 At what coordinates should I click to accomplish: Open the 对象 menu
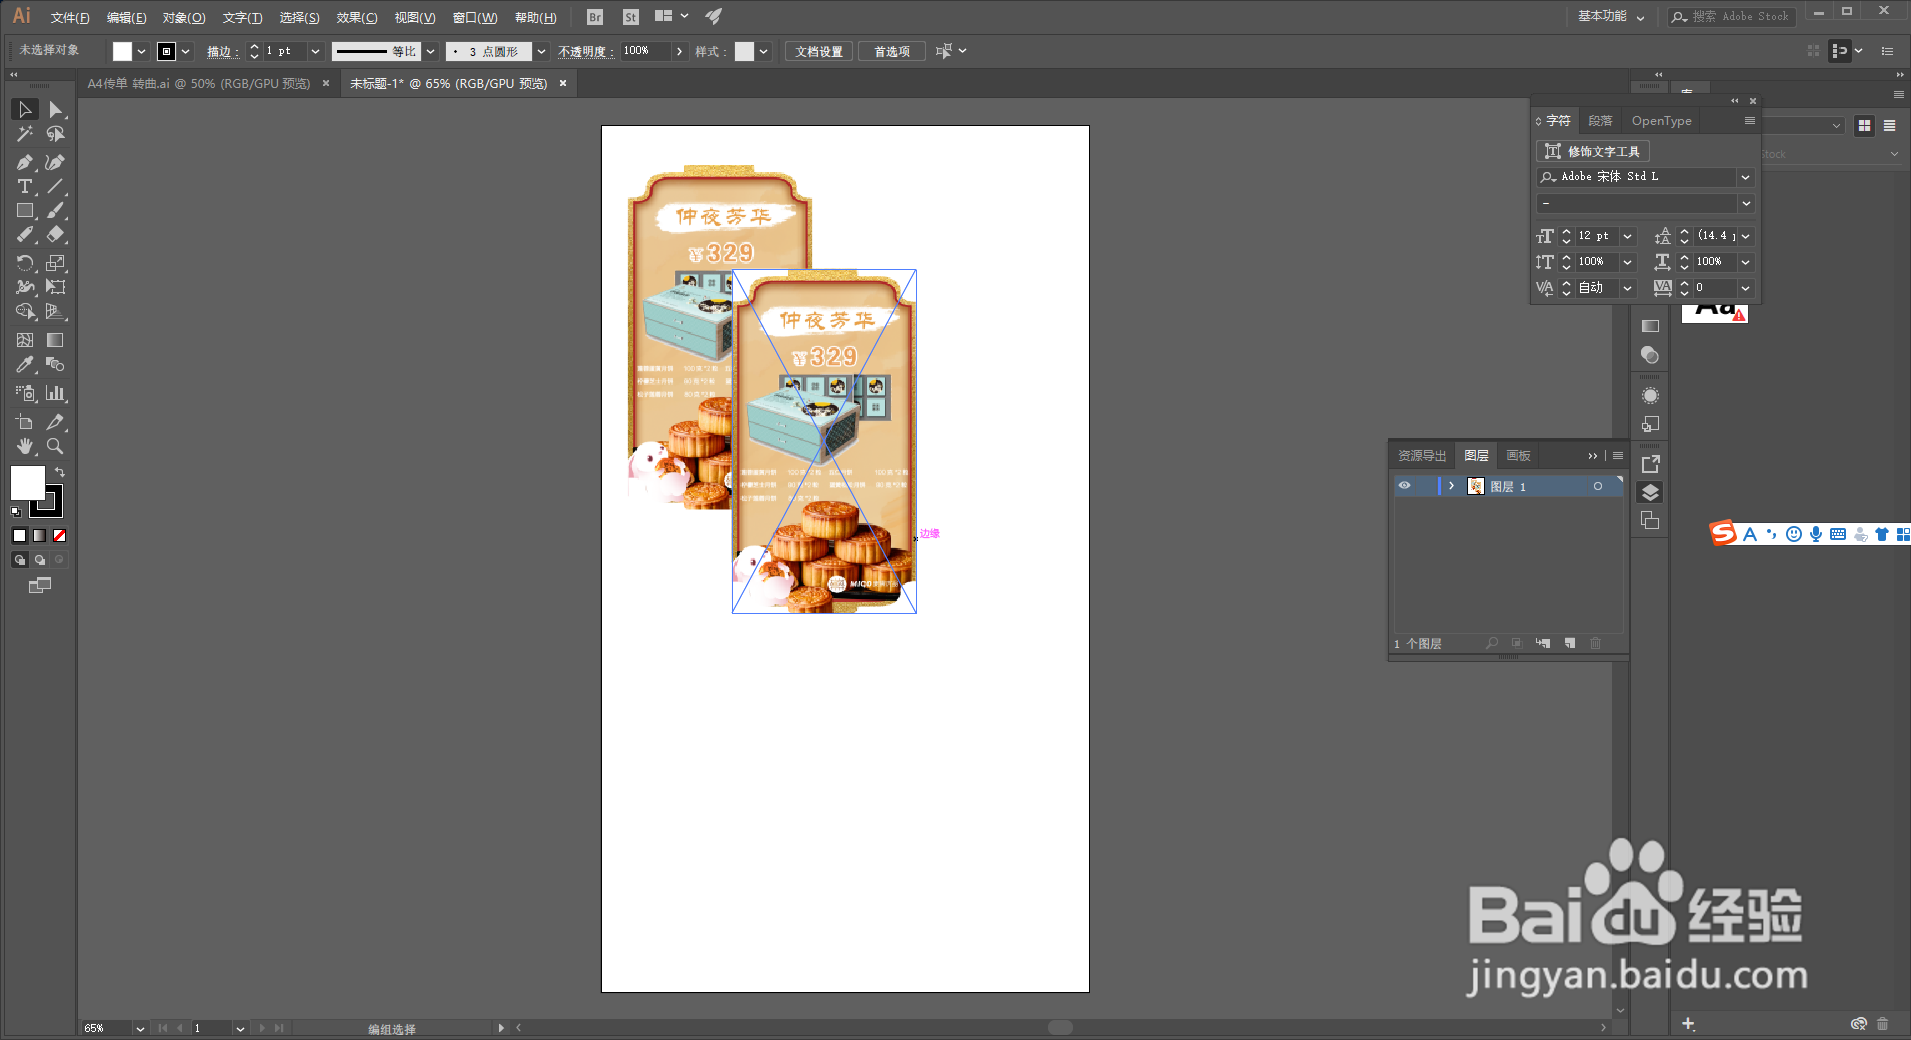click(184, 18)
